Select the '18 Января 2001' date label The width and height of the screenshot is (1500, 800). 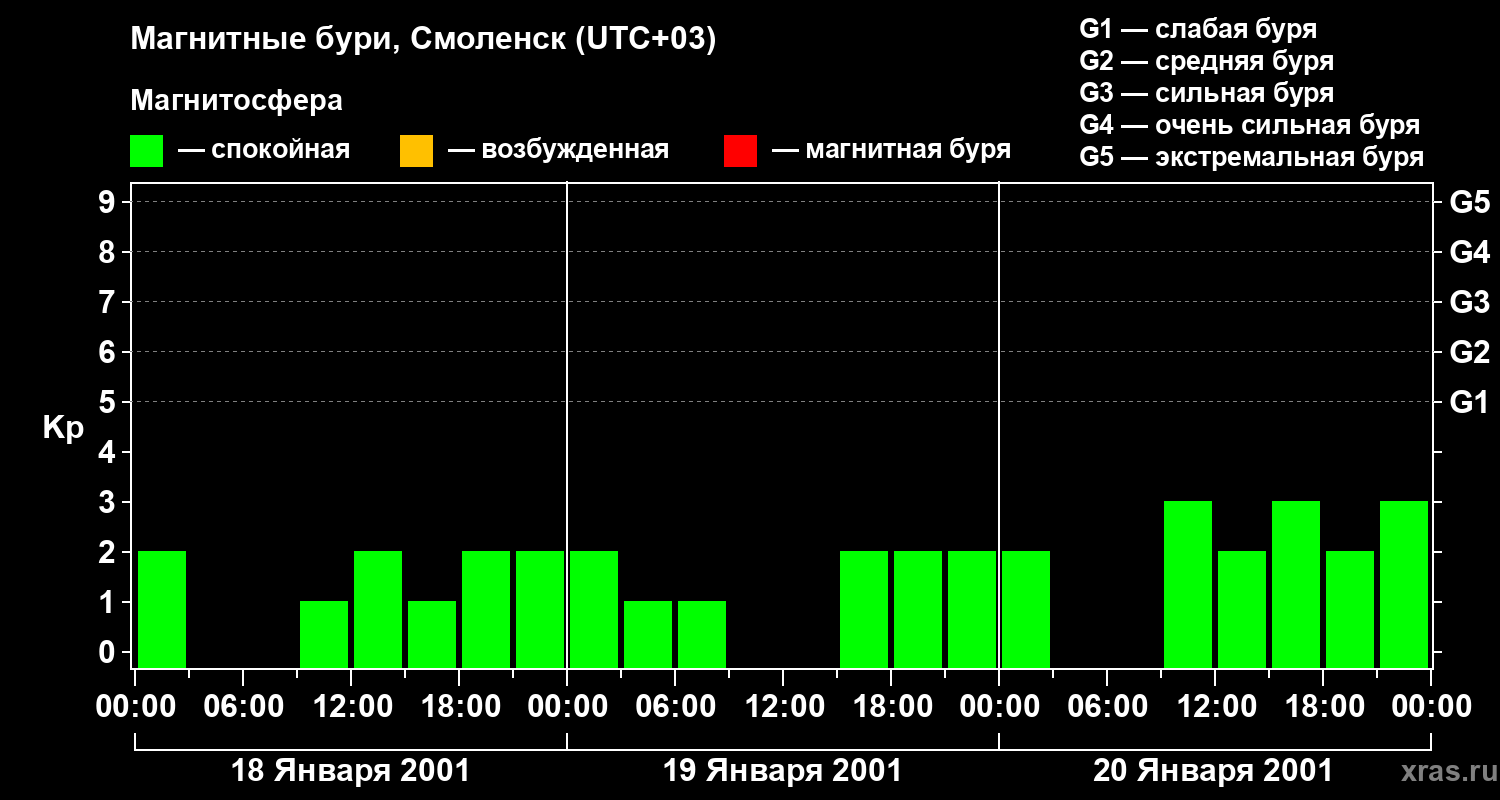[x=351, y=771]
